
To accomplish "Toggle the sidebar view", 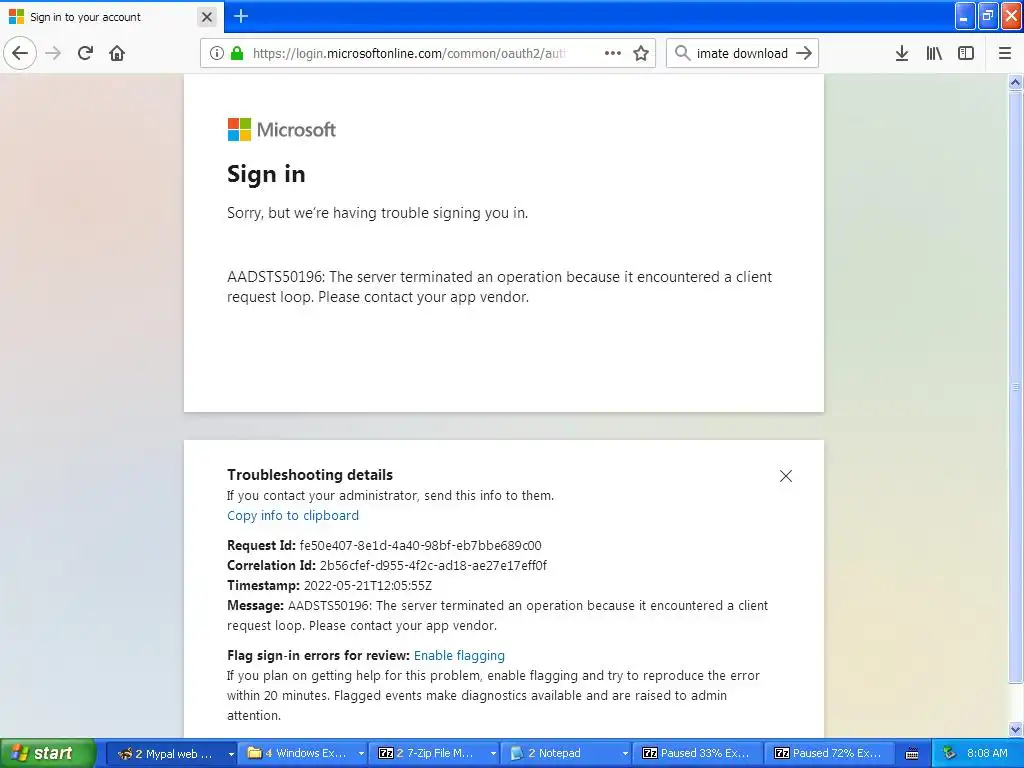I will 966,53.
